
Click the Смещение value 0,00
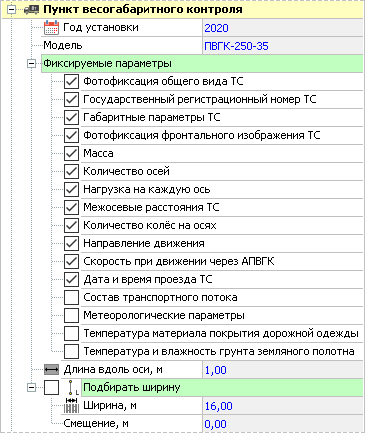coord(283,424)
